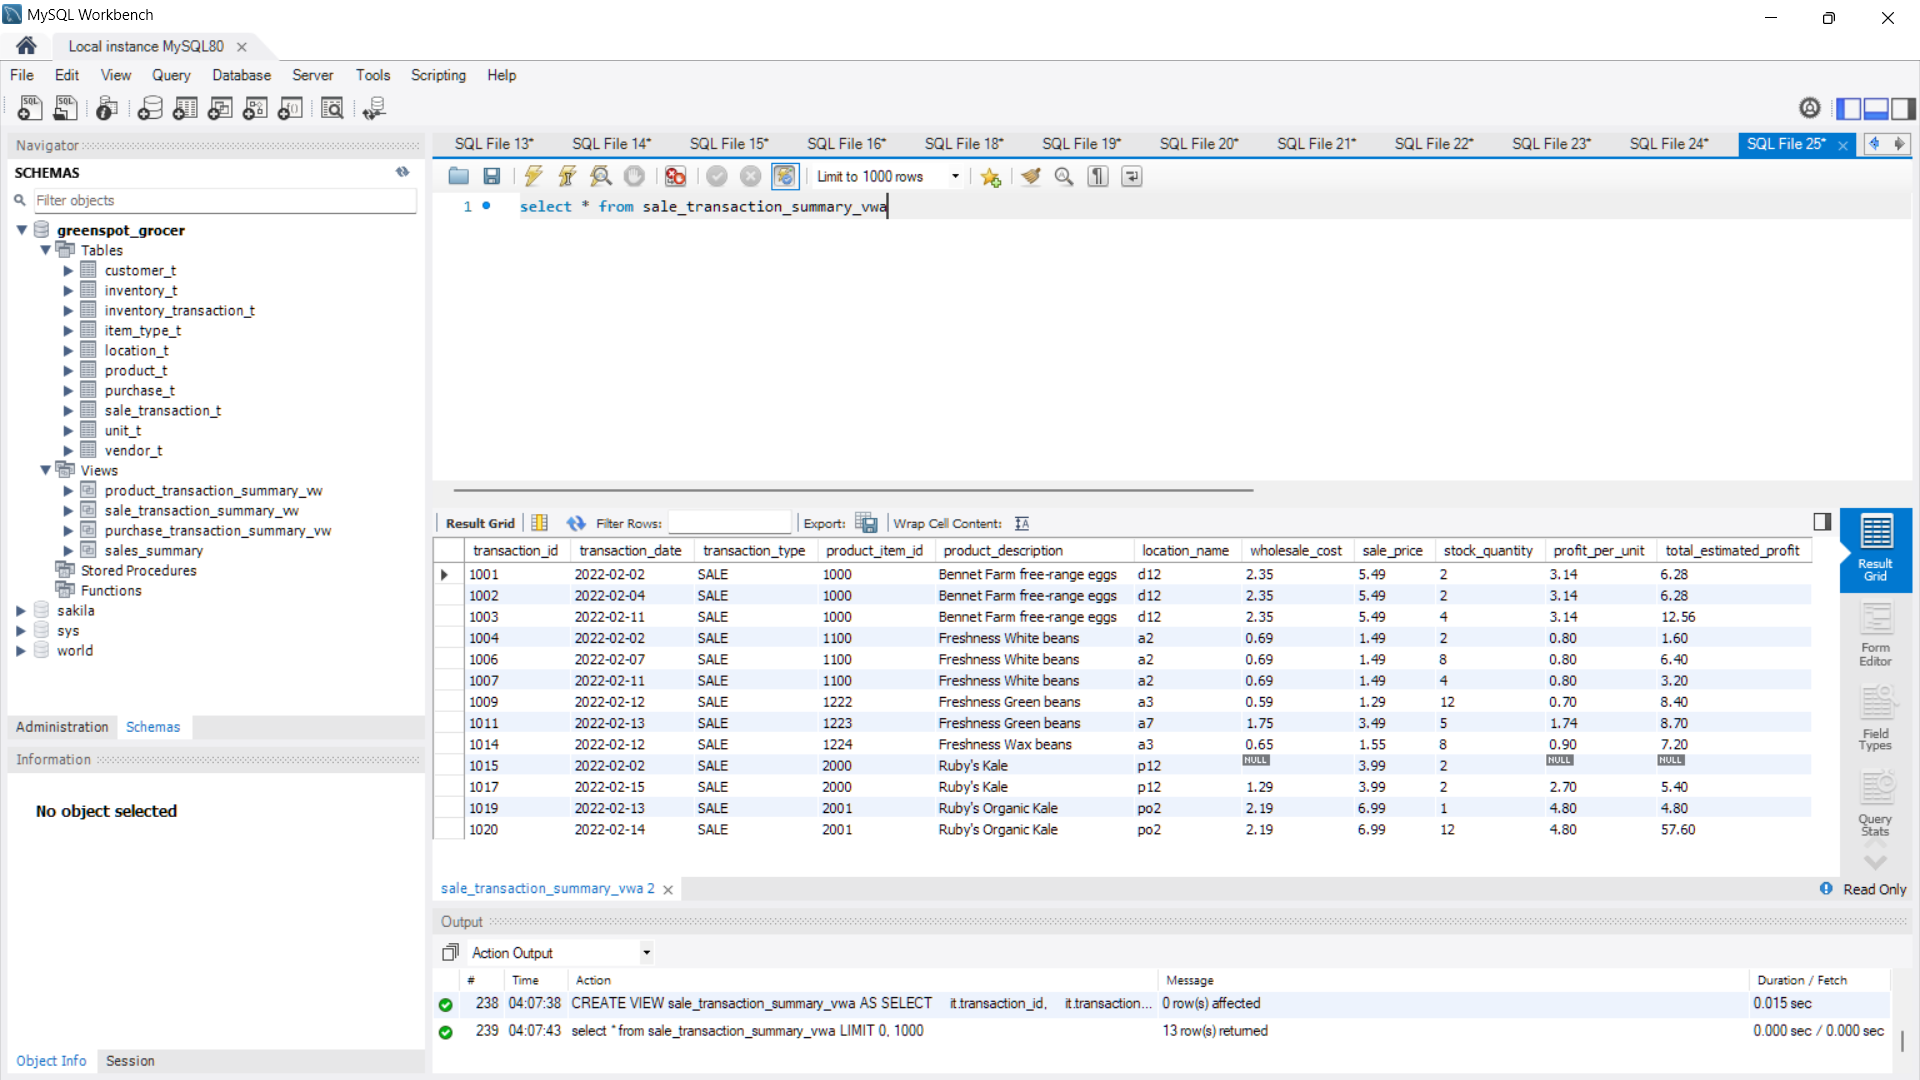The image size is (1920, 1080).
Task: Click the Filter Rows input box
Action: [729, 523]
